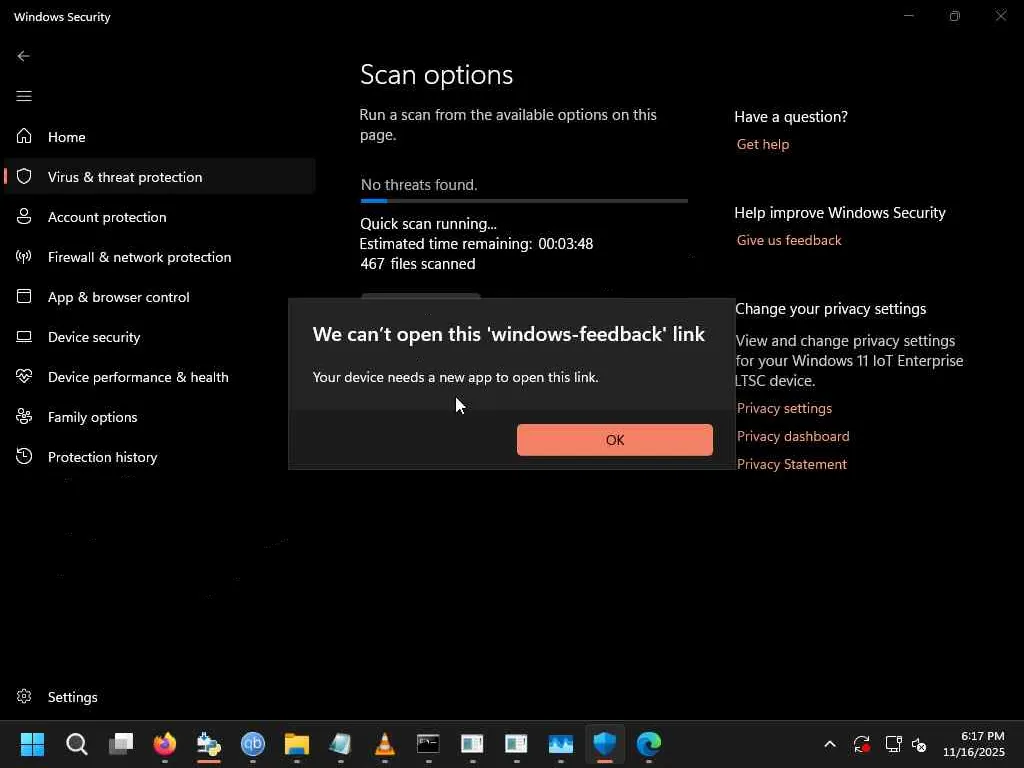The width and height of the screenshot is (1024, 768).
Task: Click the network display tray icon
Action: (893, 744)
